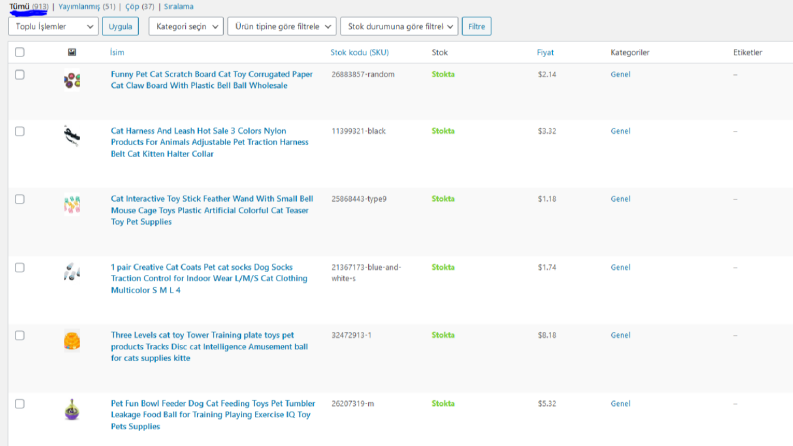Click Stokta status in the 26883857-random row

tap(443, 74)
